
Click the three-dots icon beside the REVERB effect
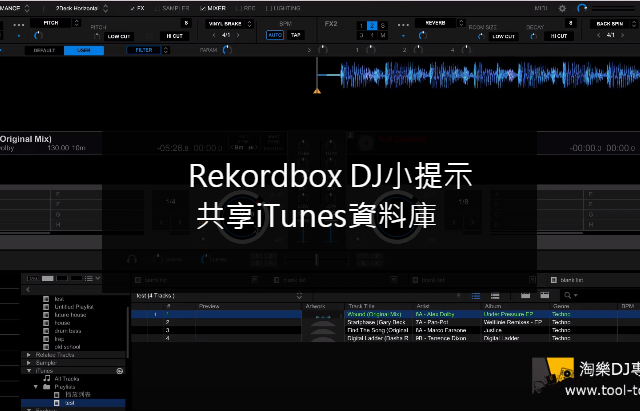tap(403, 24)
